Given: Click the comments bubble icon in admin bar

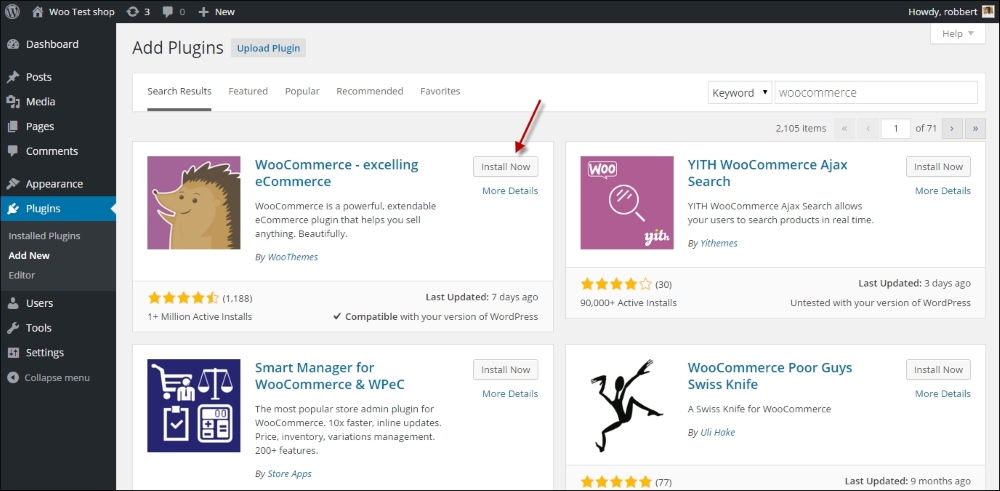Looking at the screenshot, I should pos(172,12).
